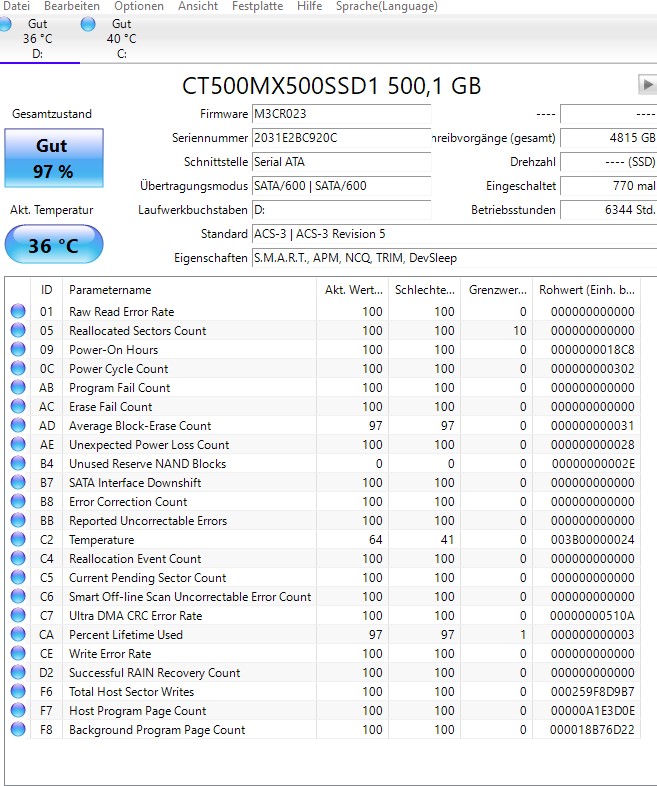Open the Hilfe menu
This screenshot has width=657, height=786.
coord(309,6)
